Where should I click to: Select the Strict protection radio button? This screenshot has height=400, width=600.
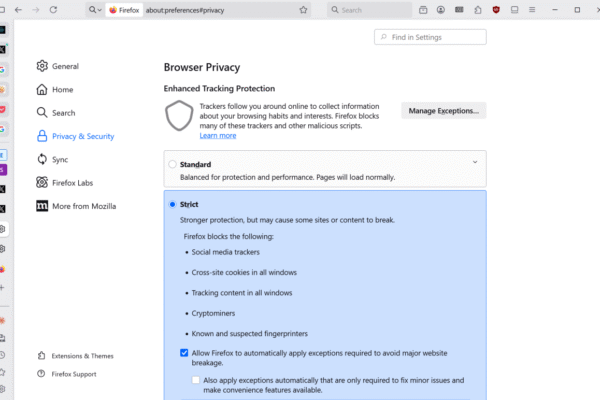[x=172, y=204]
